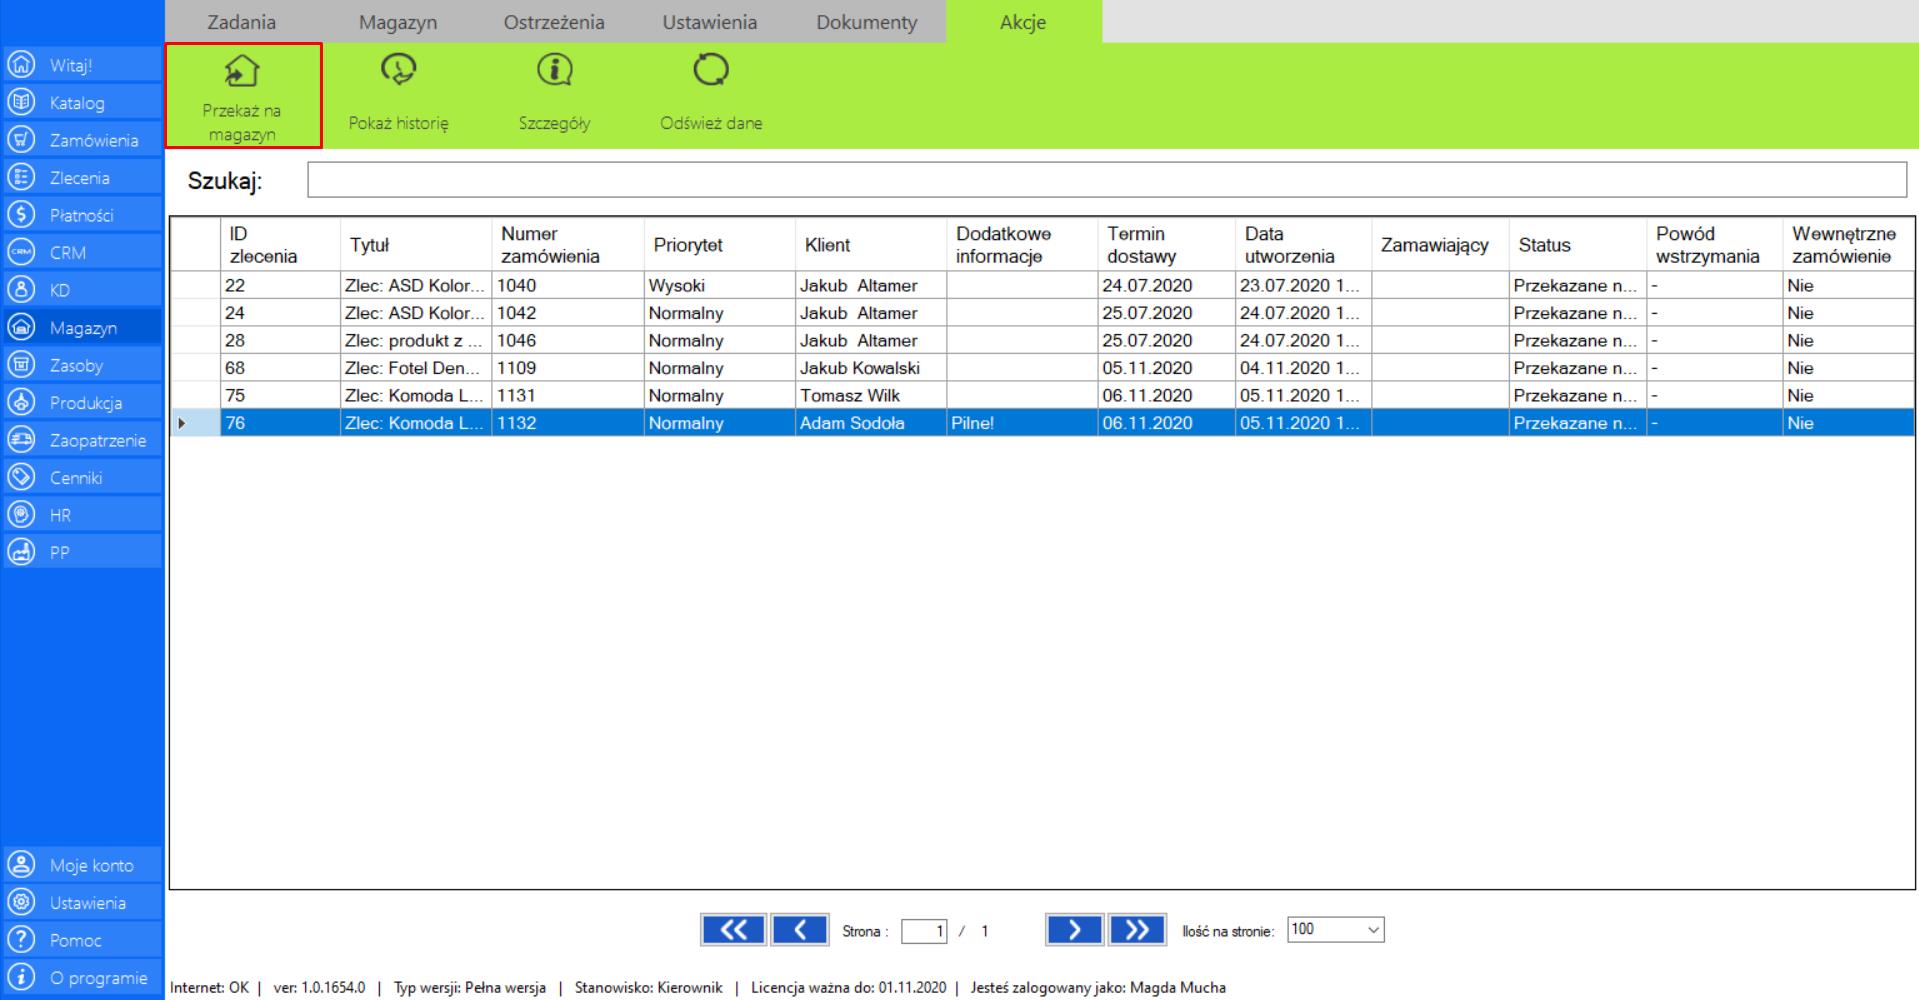Sort by Tytuł column header
Viewport: 1919px width, 1000px height.
click(x=416, y=245)
